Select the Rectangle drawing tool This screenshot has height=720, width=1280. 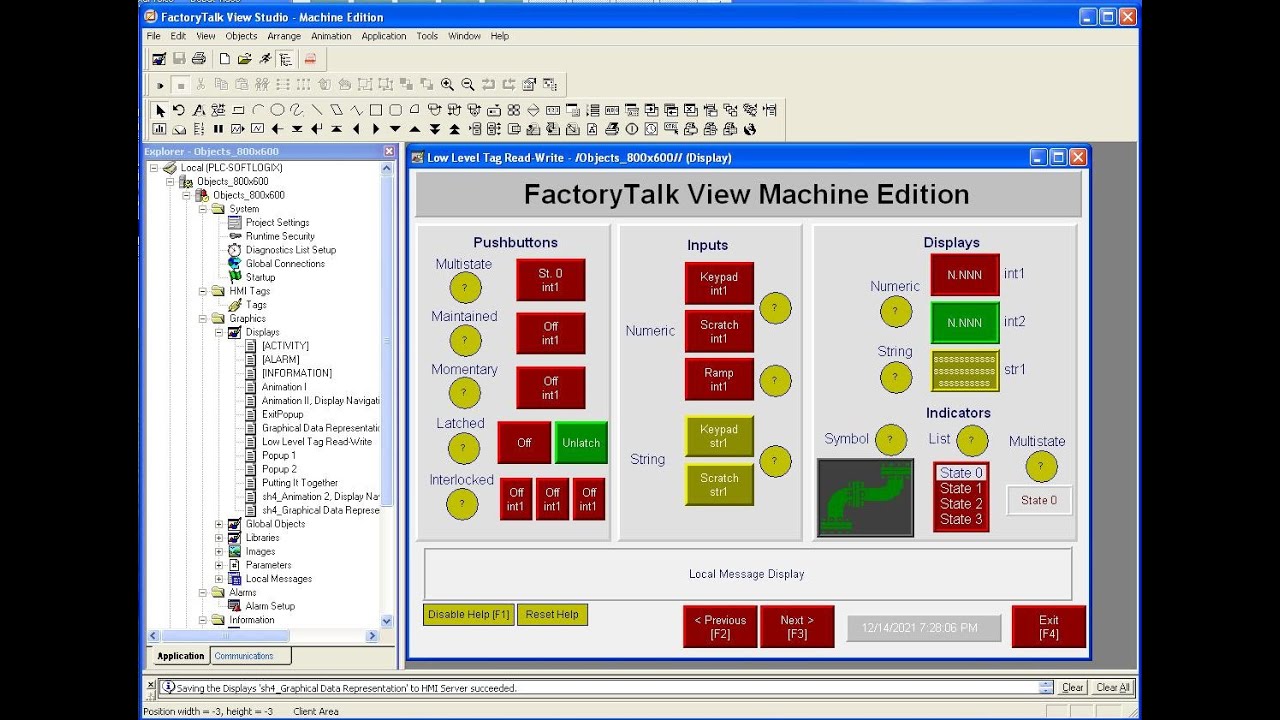coord(376,110)
